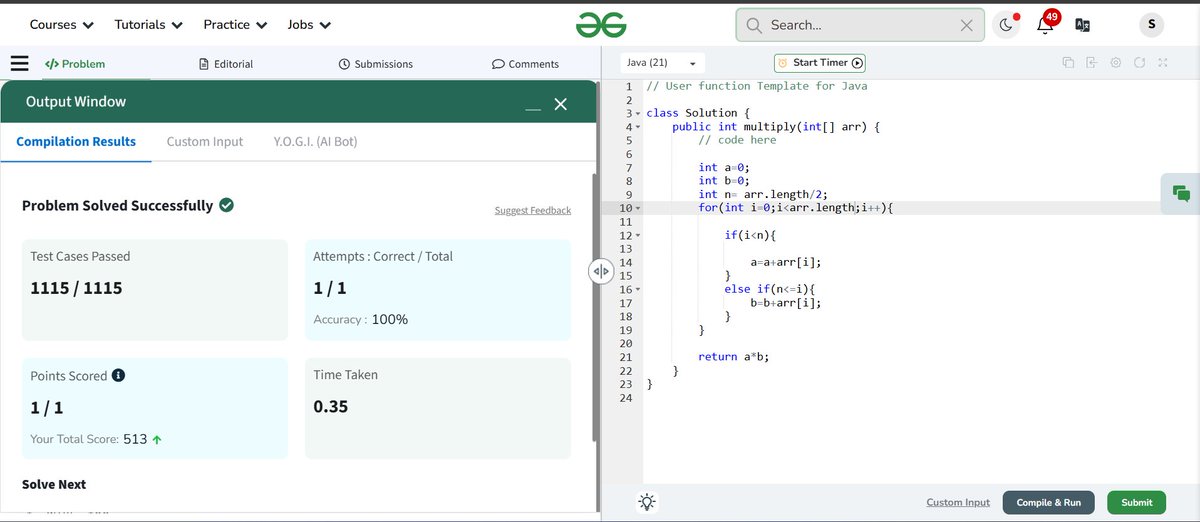Screen dimensions: 1200x522
Task: Minimize the Output Window
Action: coord(533,106)
